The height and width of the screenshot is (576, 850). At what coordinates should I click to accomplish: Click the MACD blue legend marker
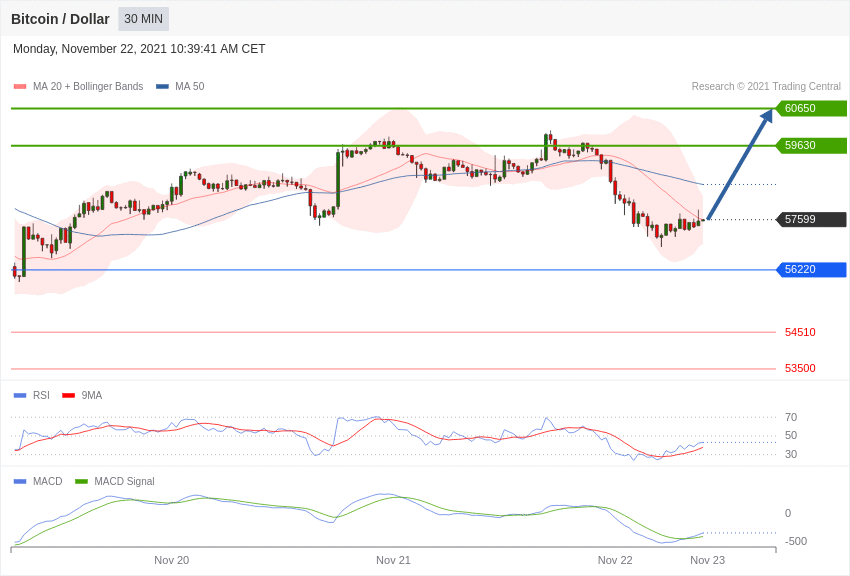point(20,482)
